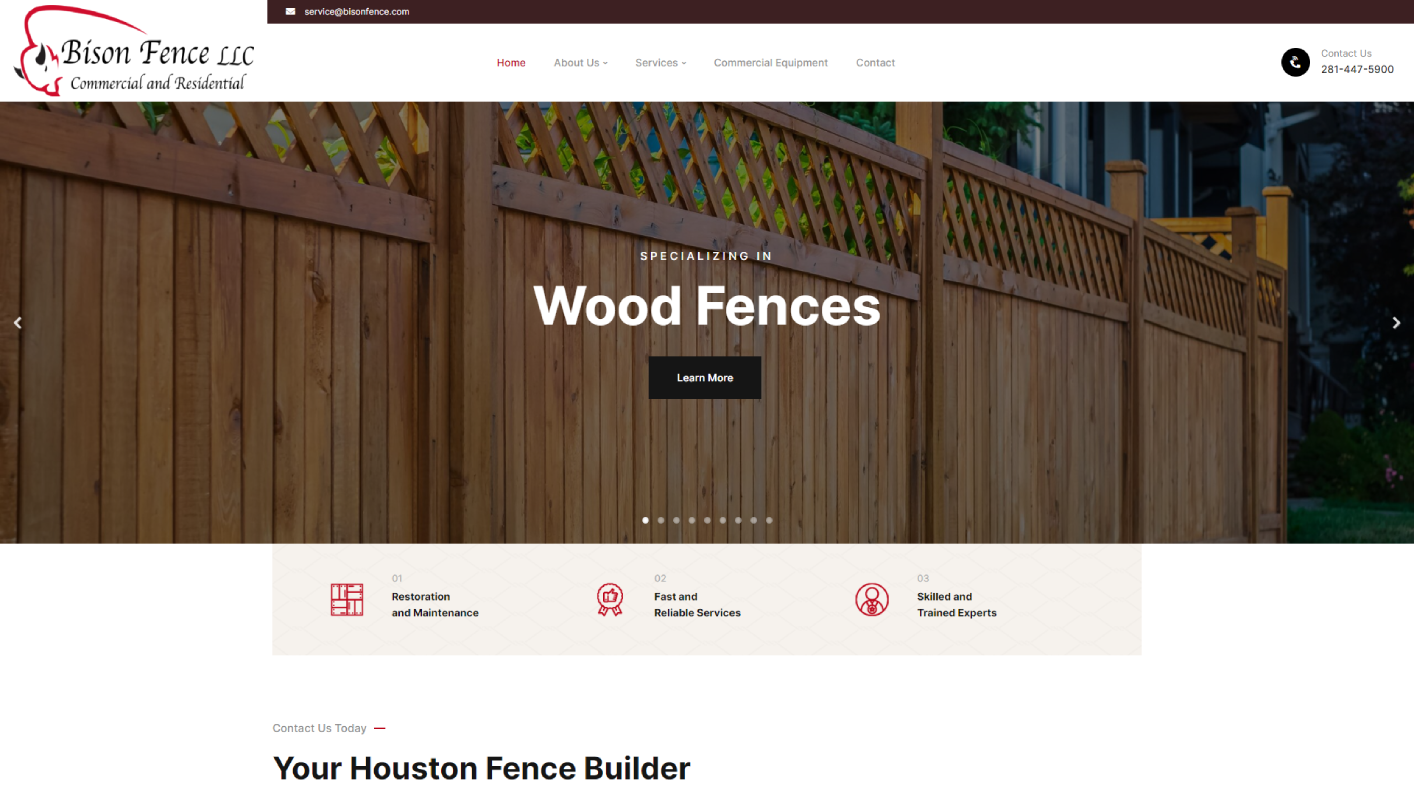Click the right carousel arrow
The width and height of the screenshot is (1415, 811).
1396,322
